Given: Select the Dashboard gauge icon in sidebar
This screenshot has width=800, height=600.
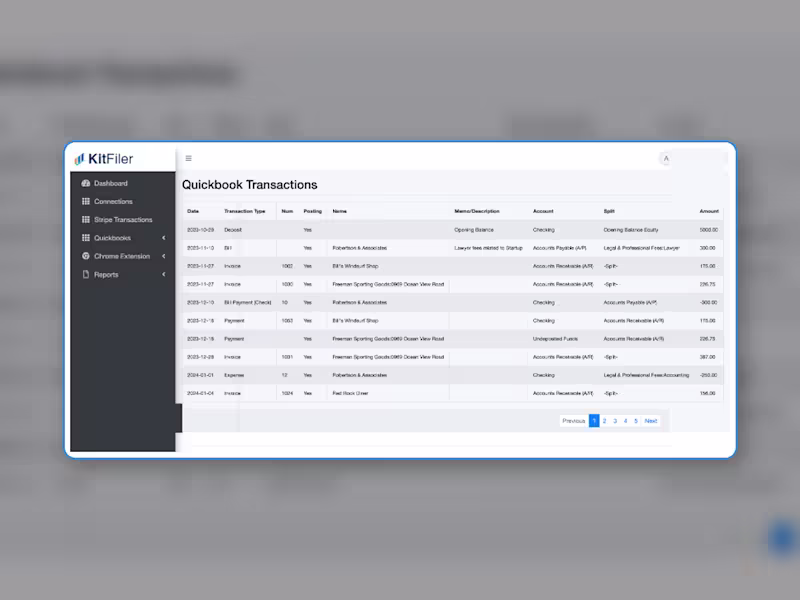Looking at the screenshot, I should [86, 183].
